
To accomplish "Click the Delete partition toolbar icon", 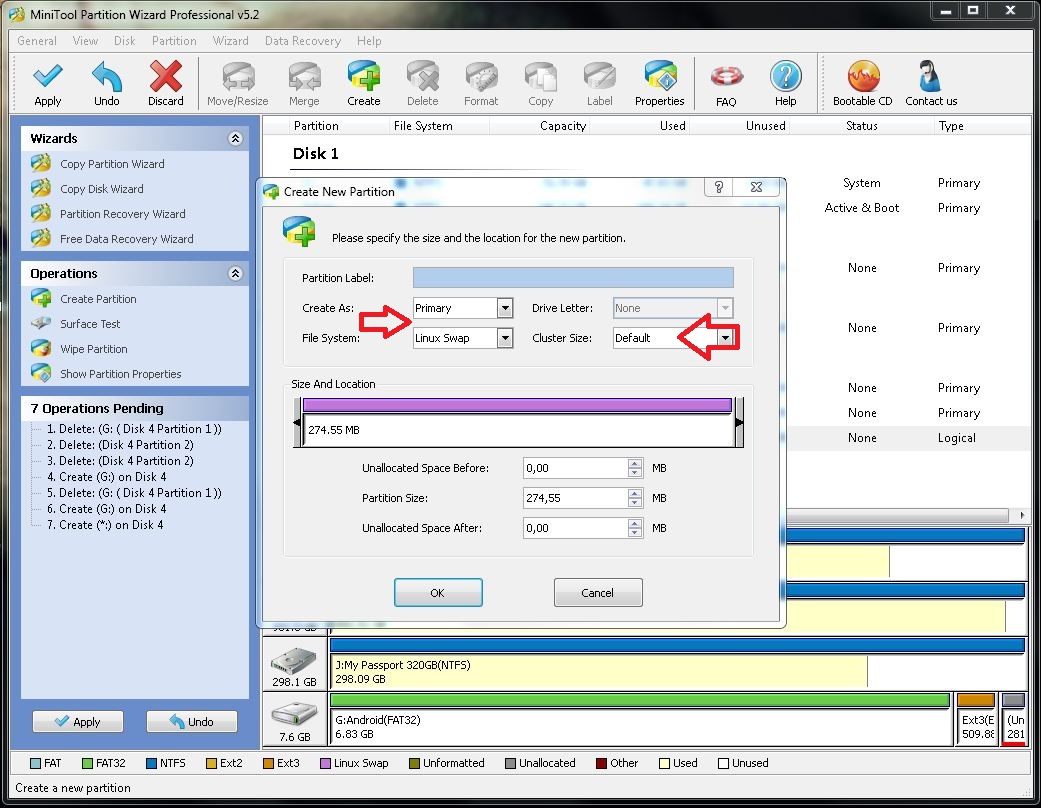I will [423, 76].
